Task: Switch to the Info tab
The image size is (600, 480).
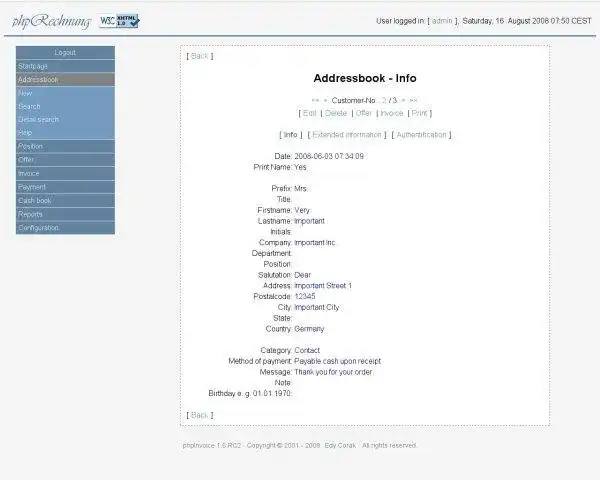Action: coord(290,135)
